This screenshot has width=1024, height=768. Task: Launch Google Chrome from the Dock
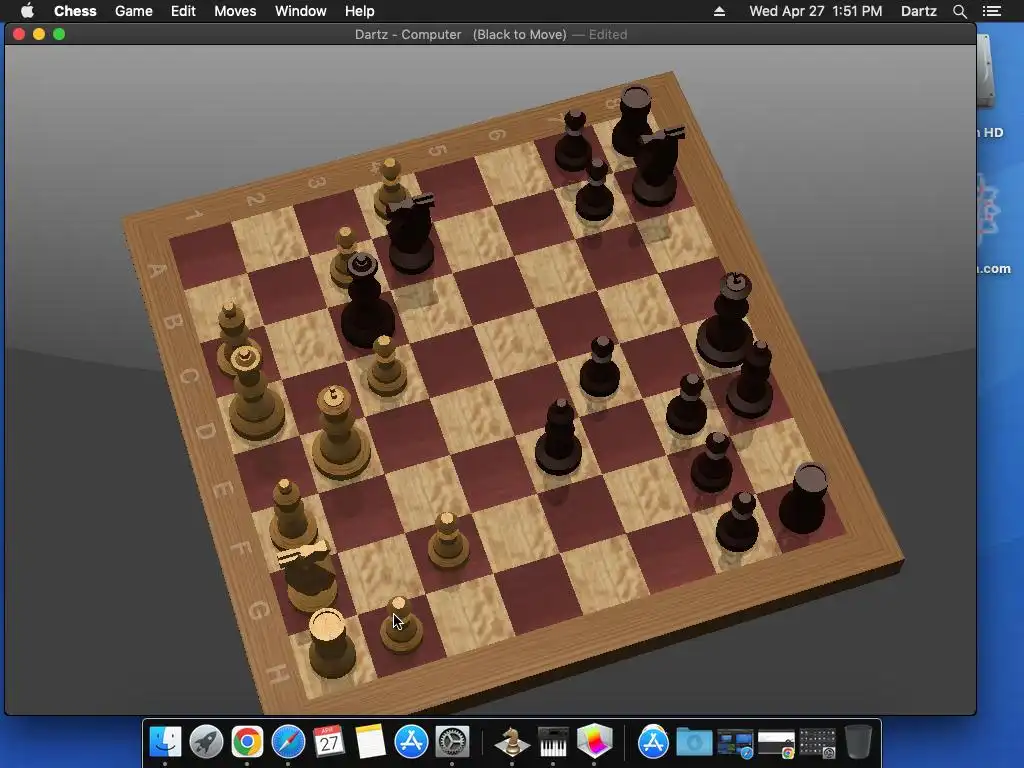click(247, 742)
